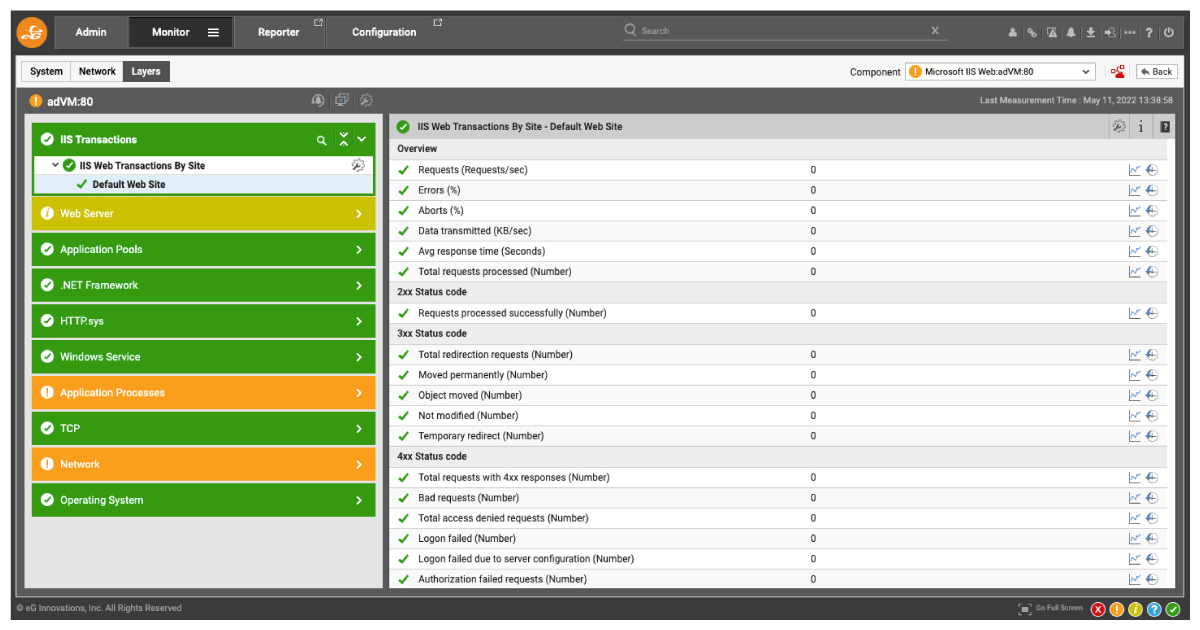Open the three-dots more options icon
Screen dimensions: 1200x630
[x=1130, y=32]
